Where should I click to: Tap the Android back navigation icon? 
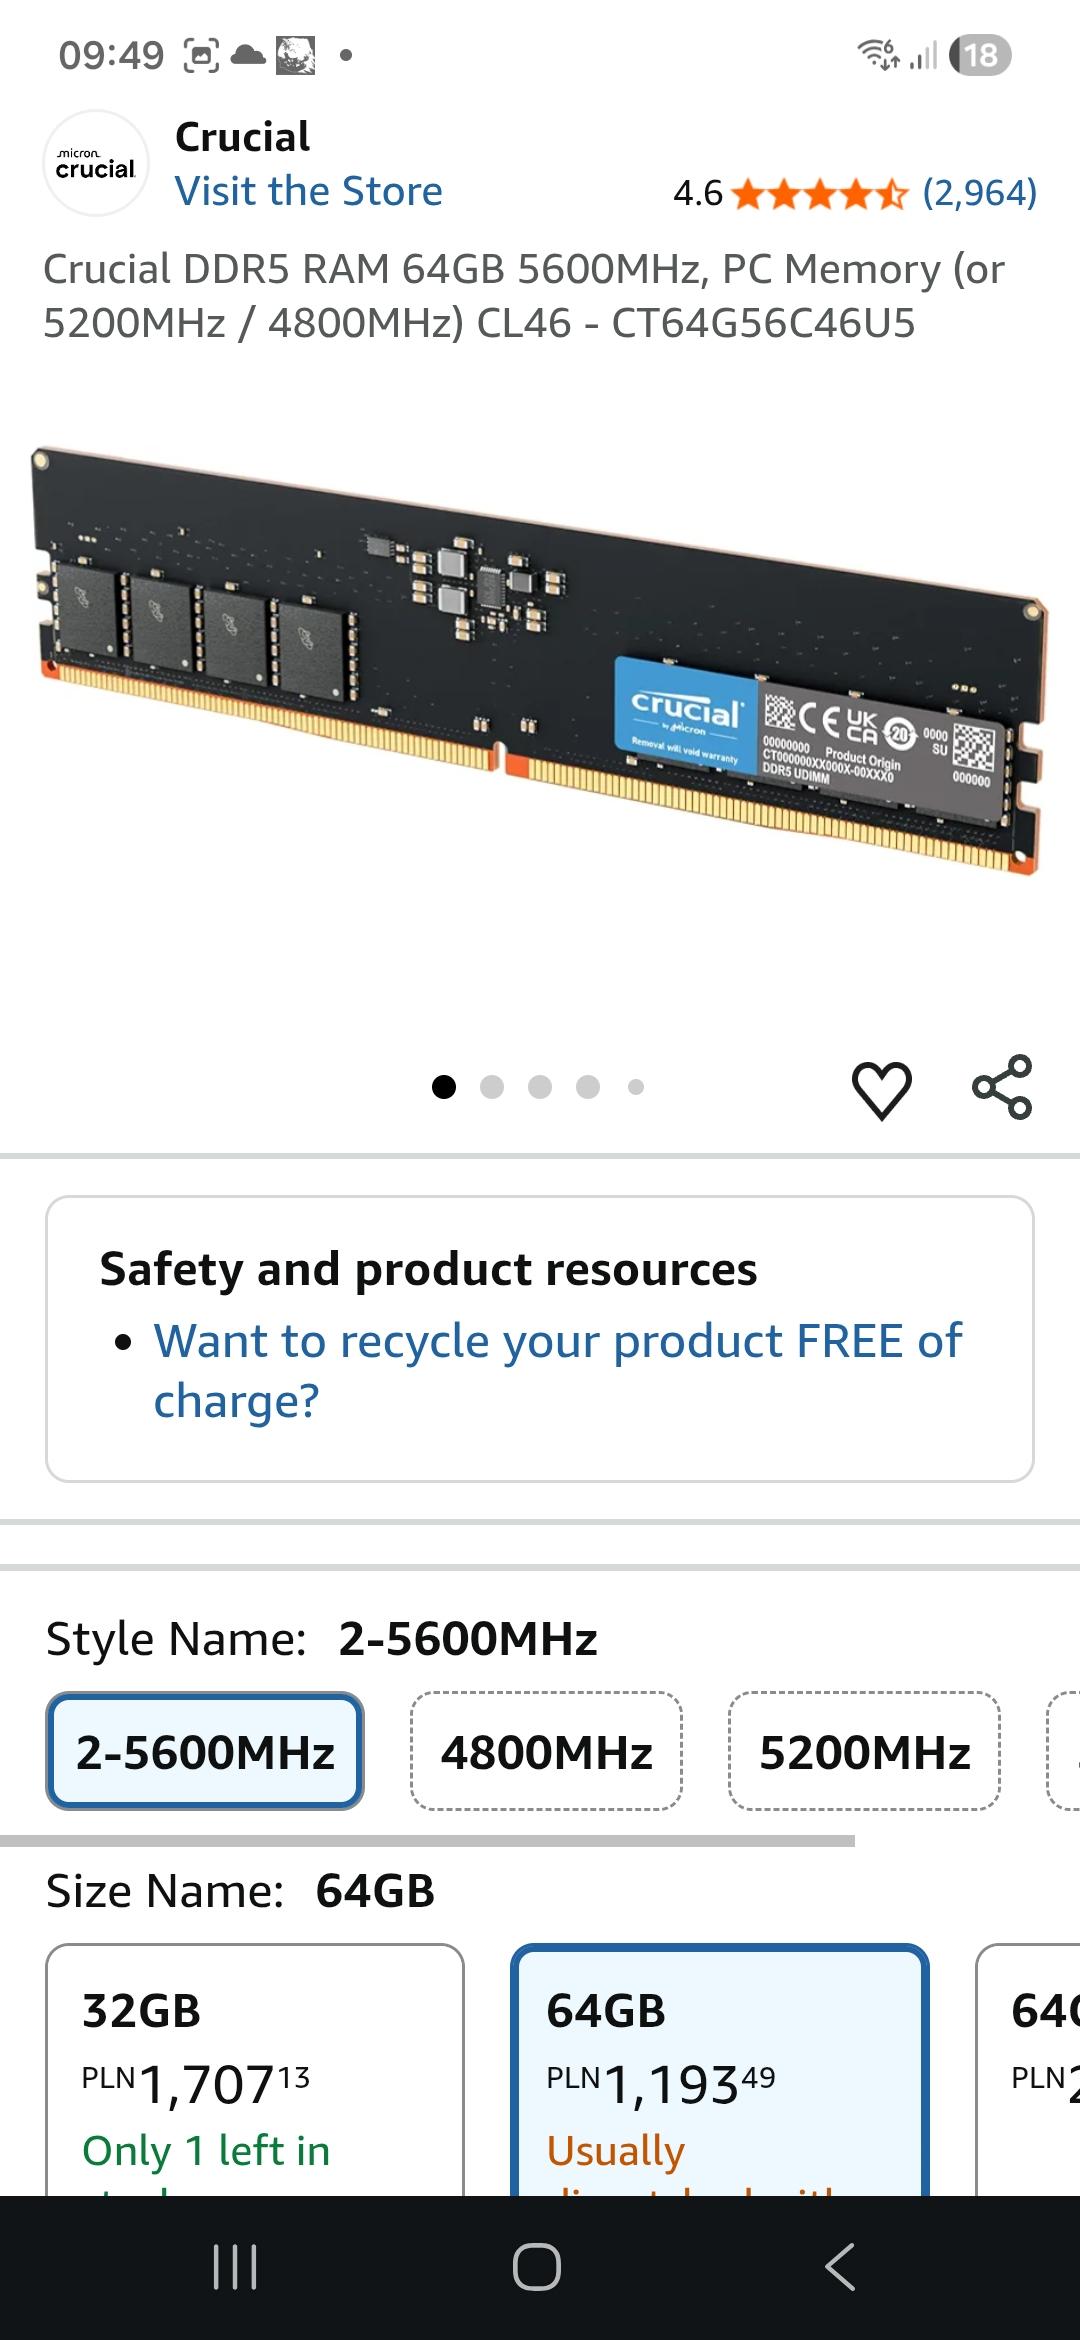pos(840,2266)
